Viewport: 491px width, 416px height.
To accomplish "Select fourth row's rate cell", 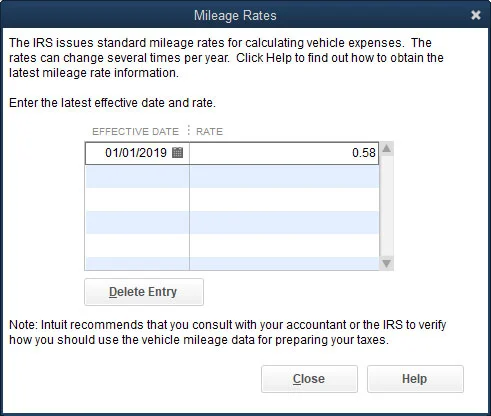I will (x=284, y=222).
